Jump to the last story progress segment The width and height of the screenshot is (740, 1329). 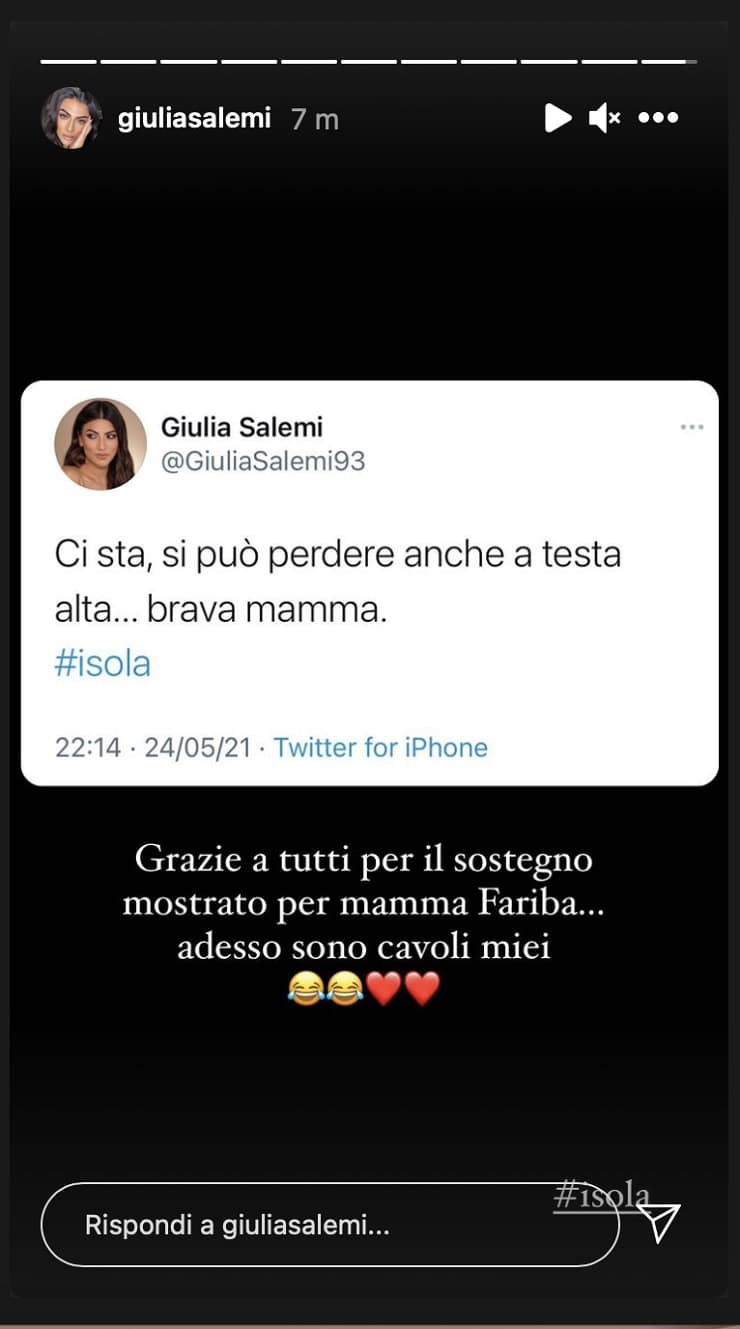coord(669,62)
